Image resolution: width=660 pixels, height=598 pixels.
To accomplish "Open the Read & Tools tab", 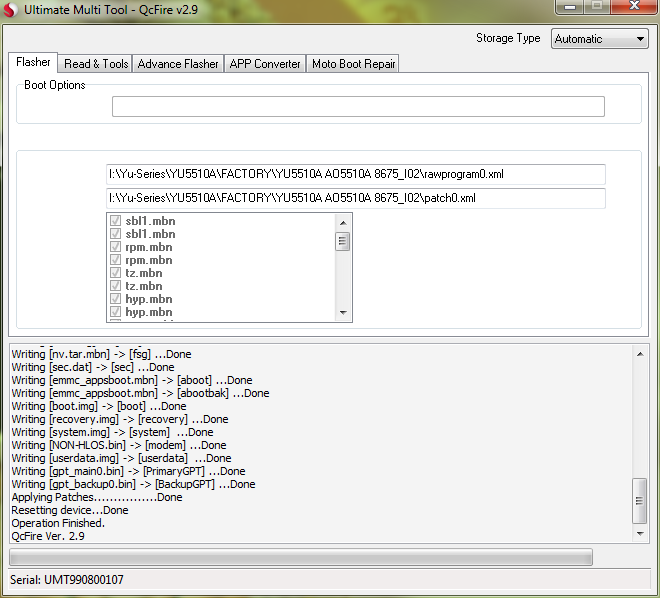I will click(x=96, y=64).
